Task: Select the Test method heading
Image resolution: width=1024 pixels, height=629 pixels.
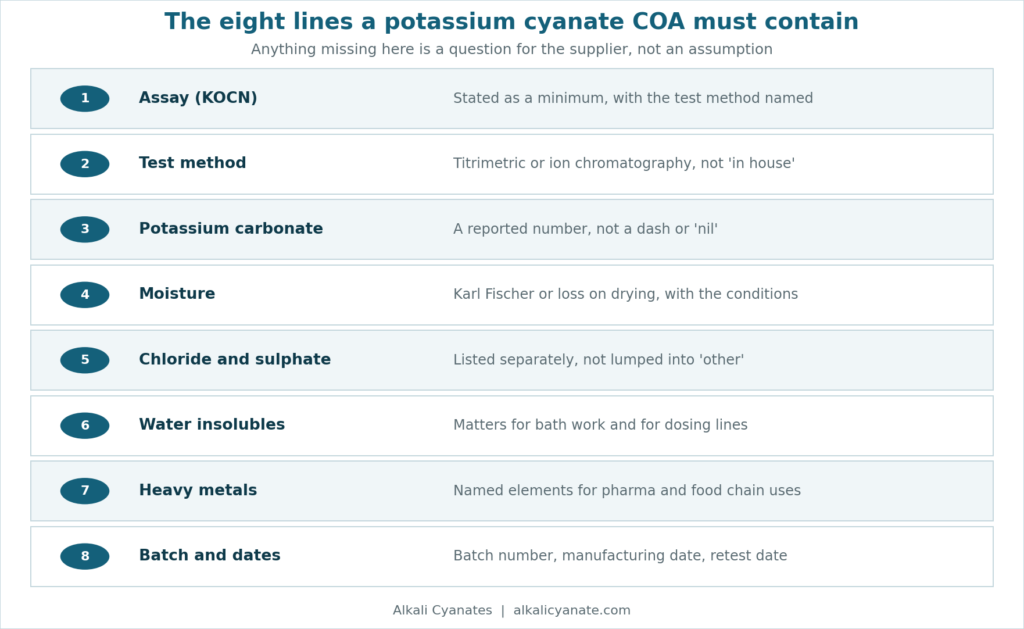Action: click(193, 163)
